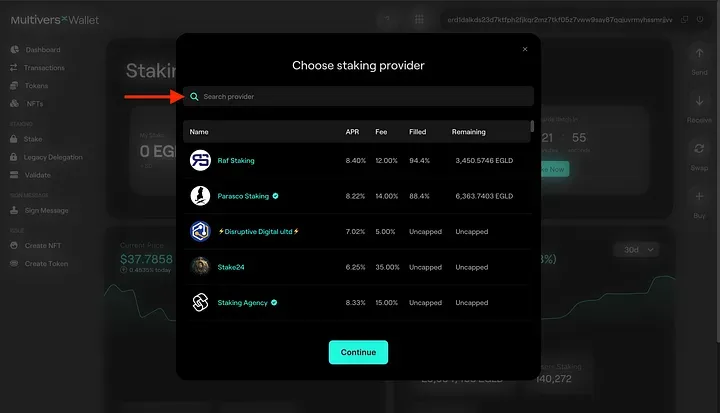720x413 pixels.
Task: Click into the Search provider field
Action: pyautogui.click(x=358, y=96)
